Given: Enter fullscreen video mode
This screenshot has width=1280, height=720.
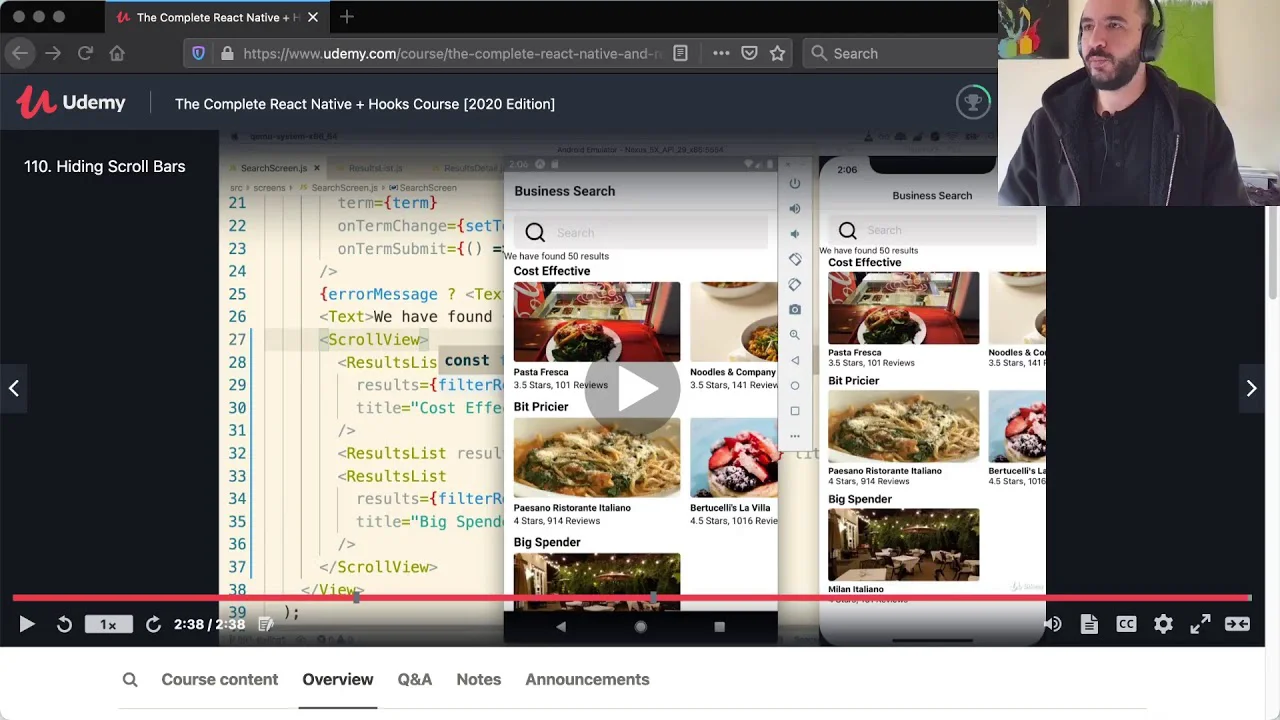Looking at the screenshot, I should (x=1200, y=624).
